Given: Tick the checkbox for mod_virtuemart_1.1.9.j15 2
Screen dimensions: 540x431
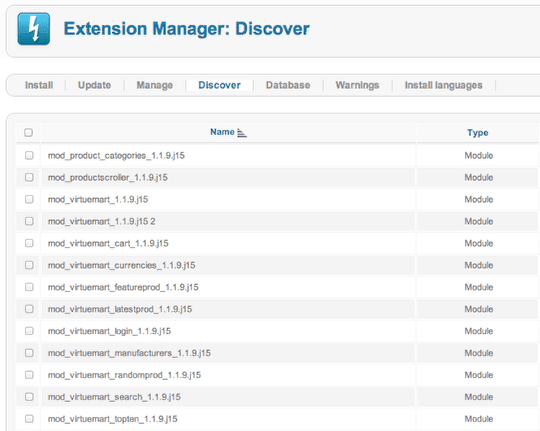Looking at the screenshot, I should pyautogui.click(x=29, y=221).
